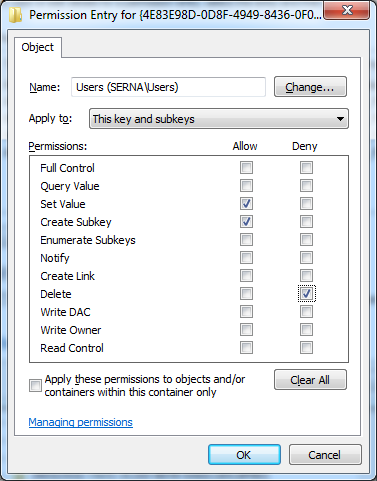Check Deny for Read Control

click(306, 348)
